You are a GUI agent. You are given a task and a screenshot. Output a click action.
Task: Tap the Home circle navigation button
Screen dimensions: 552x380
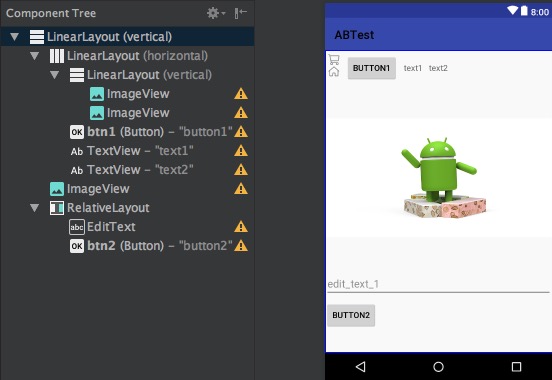point(438,367)
